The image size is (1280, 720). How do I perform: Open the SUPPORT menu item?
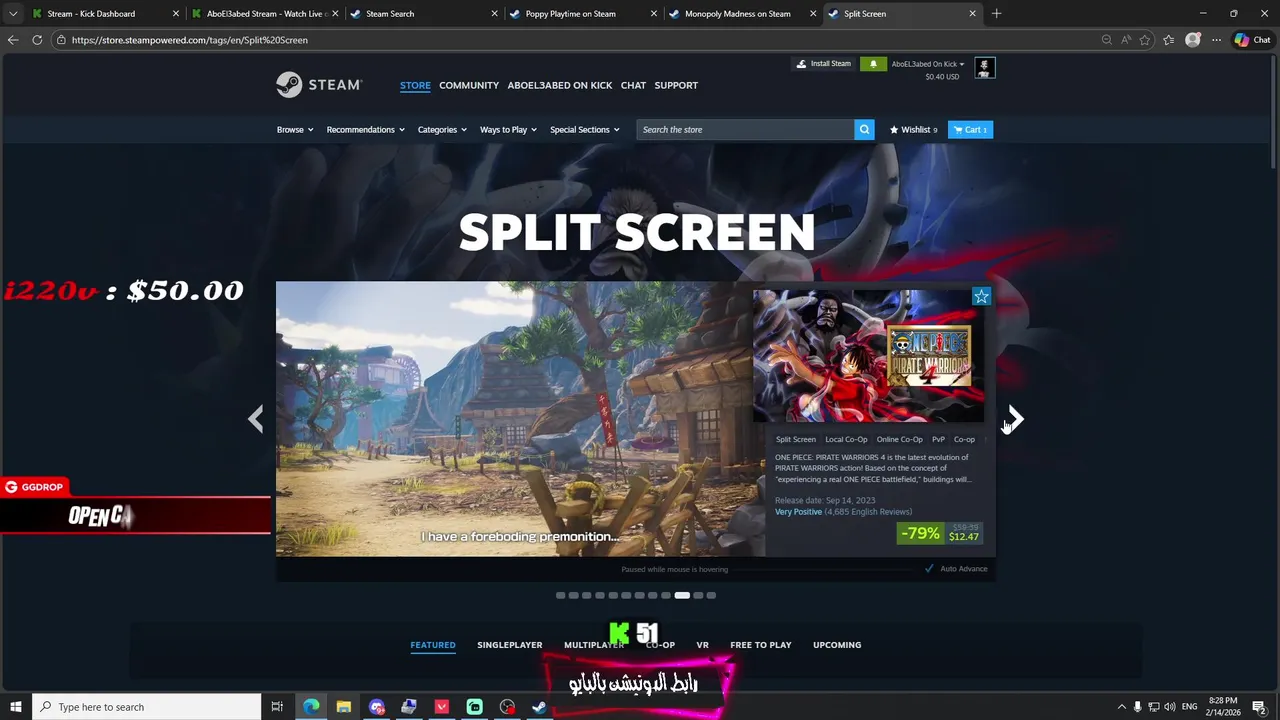coord(676,85)
